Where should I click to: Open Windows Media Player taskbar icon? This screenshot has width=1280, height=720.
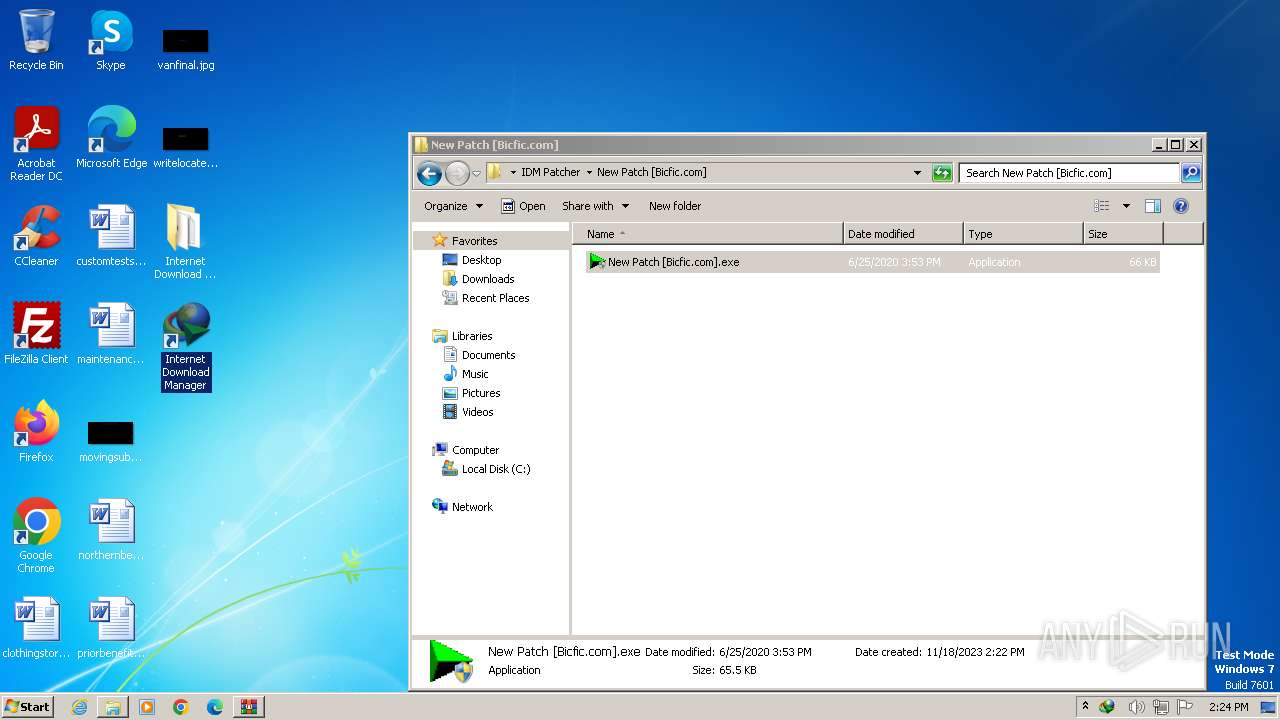pyautogui.click(x=147, y=707)
